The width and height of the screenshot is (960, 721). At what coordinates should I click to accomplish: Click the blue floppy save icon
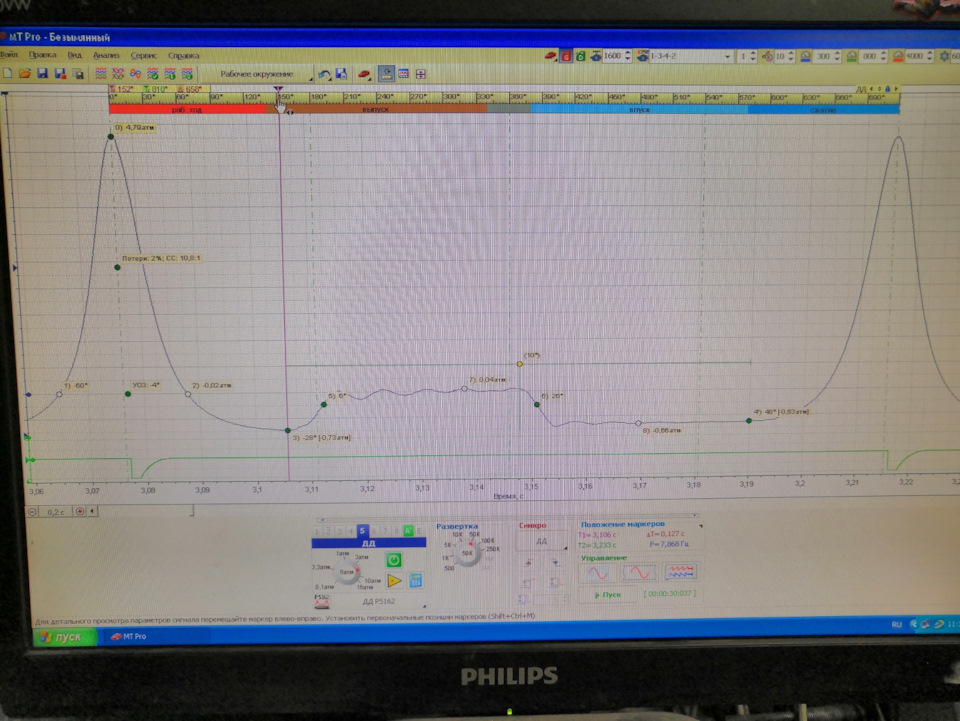point(42,73)
